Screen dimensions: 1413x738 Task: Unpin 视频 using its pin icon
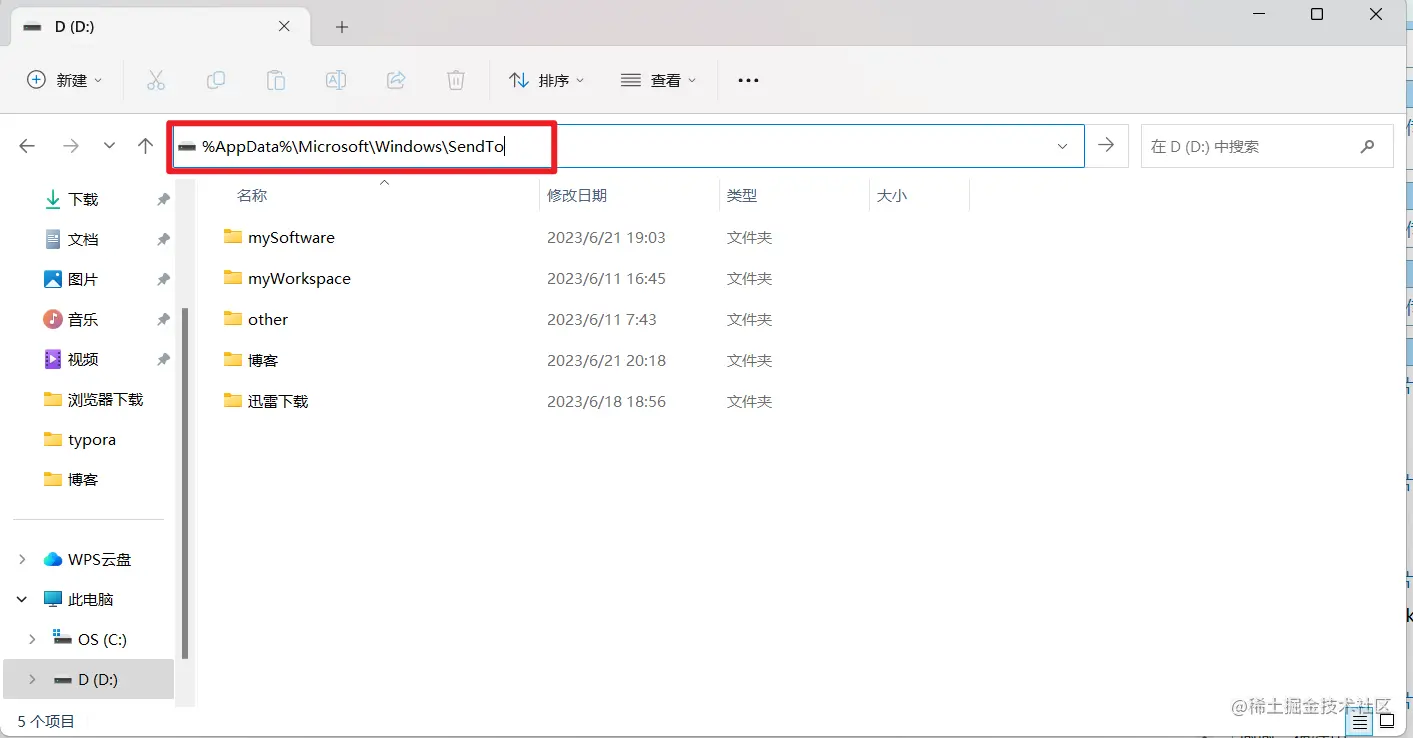pyautogui.click(x=163, y=360)
